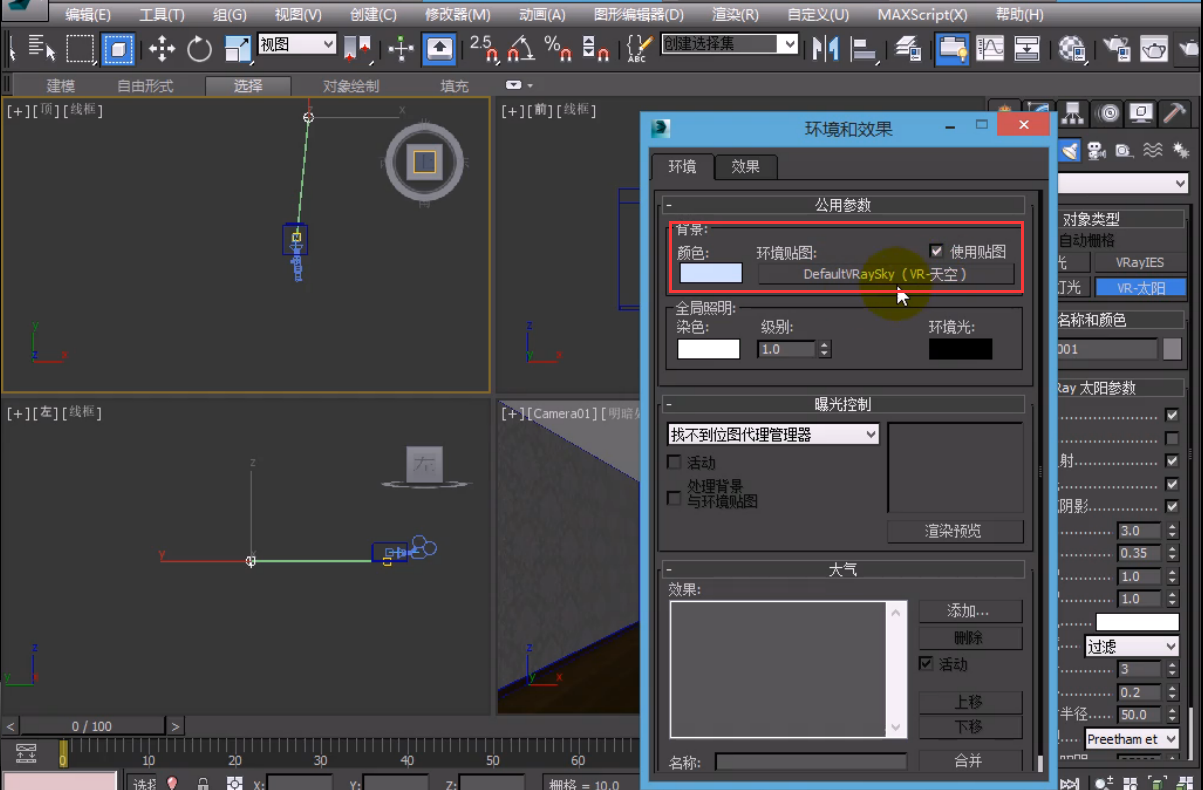Click the Select and Scale tool
Image resolution: width=1203 pixels, height=790 pixels.
(x=238, y=48)
